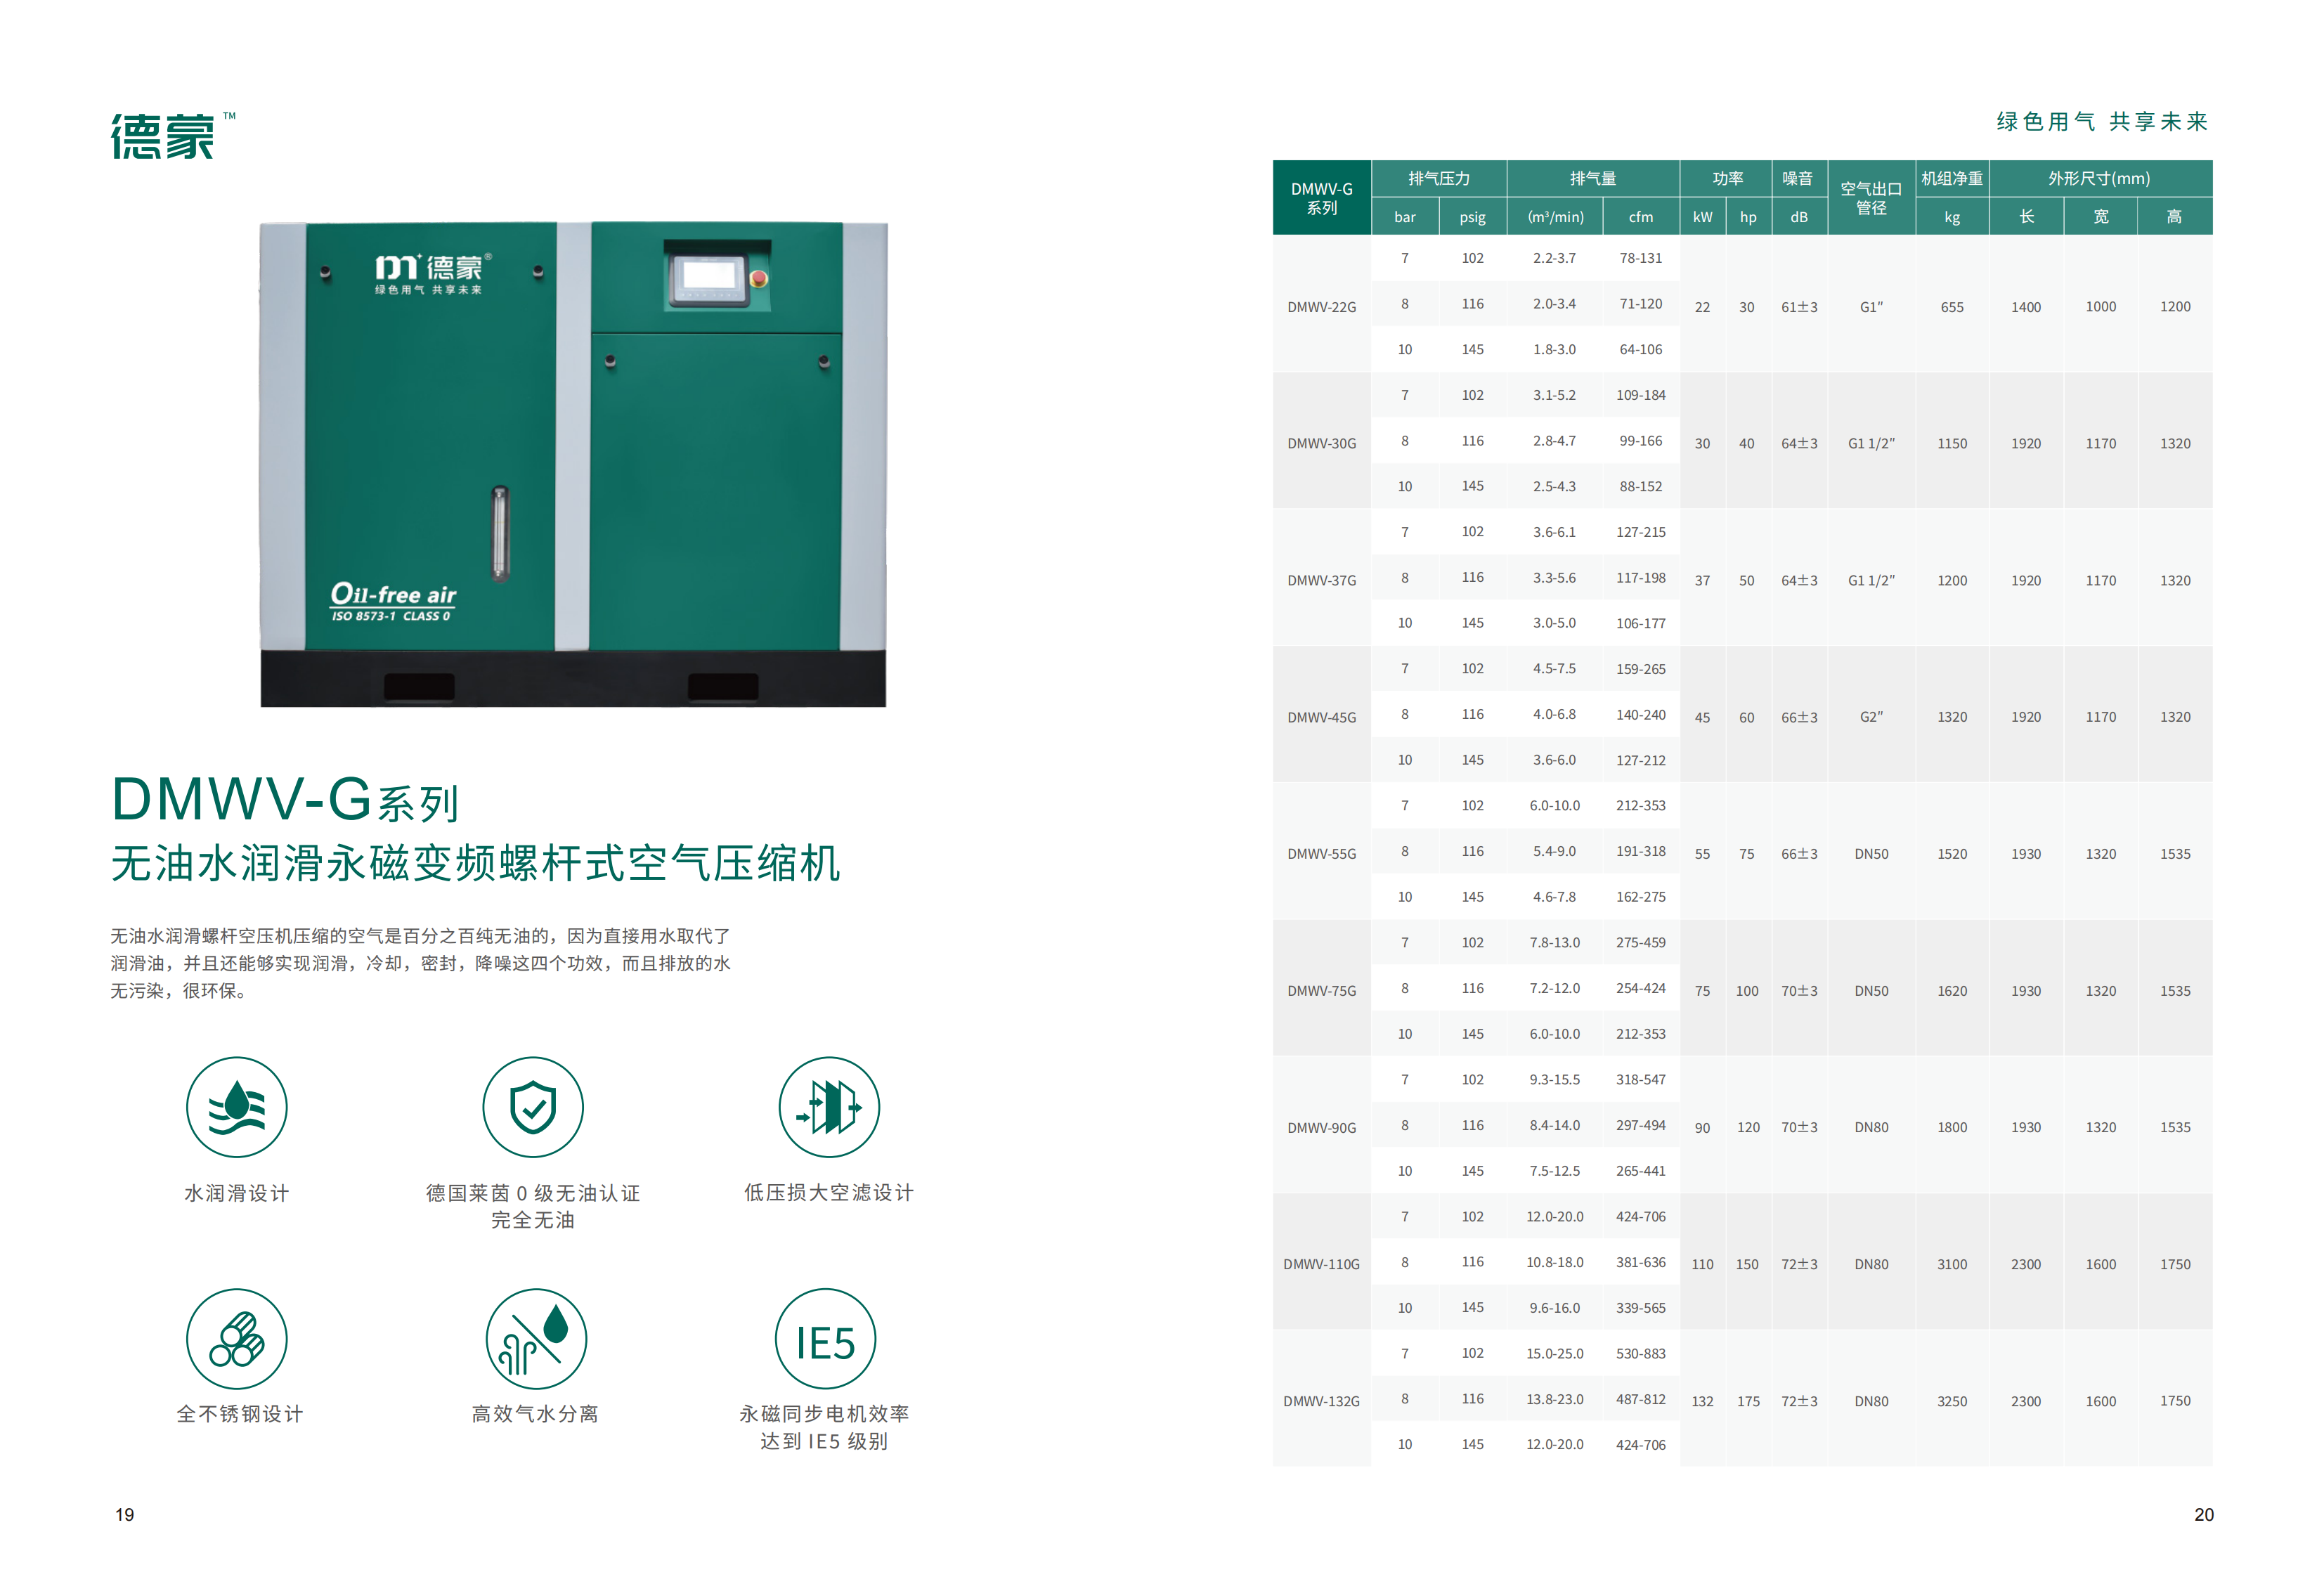The width and height of the screenshot is (2324, 1577).
Task: Click the 159-265 cfm value
Action: (1641, 669)
